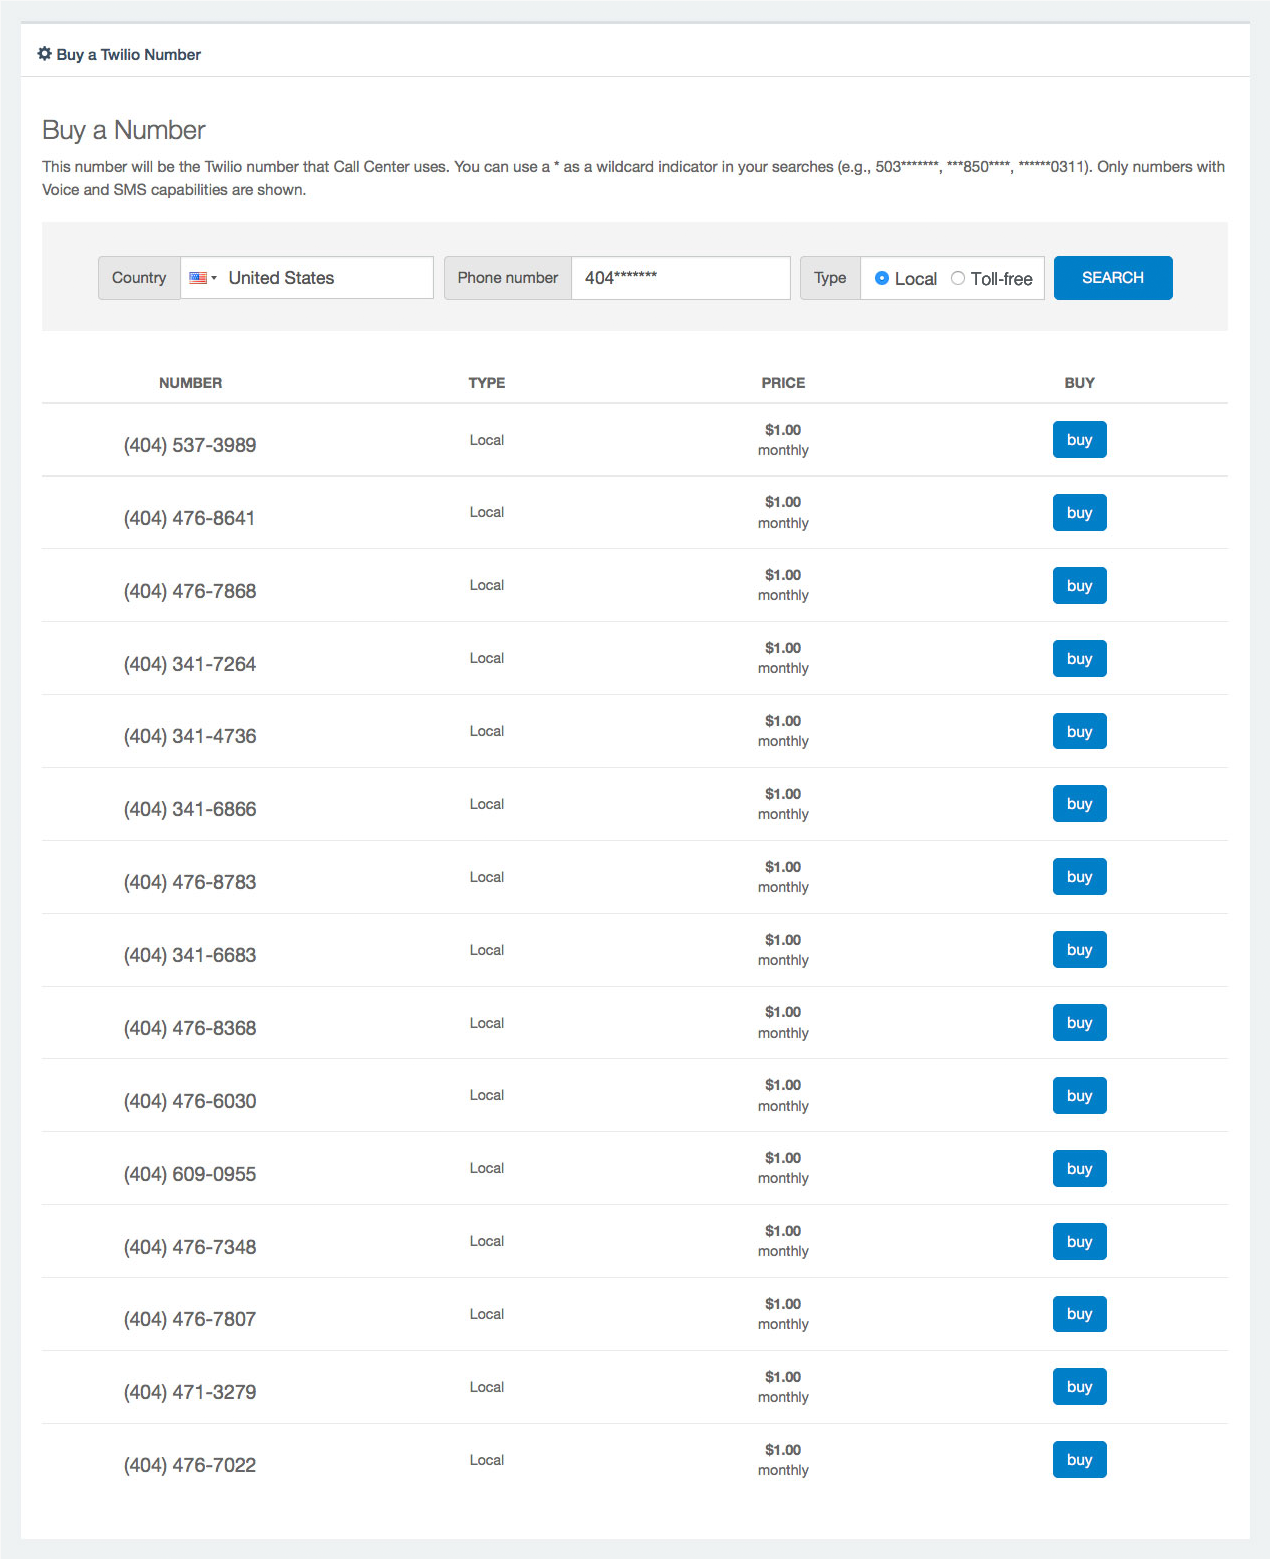Select the NUMBER column header
Screen dimensions: 1270x1559
(x=190, y=382)
